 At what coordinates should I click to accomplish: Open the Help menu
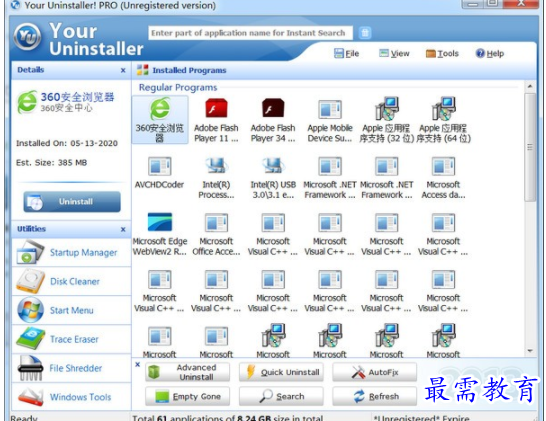[490, 54]
